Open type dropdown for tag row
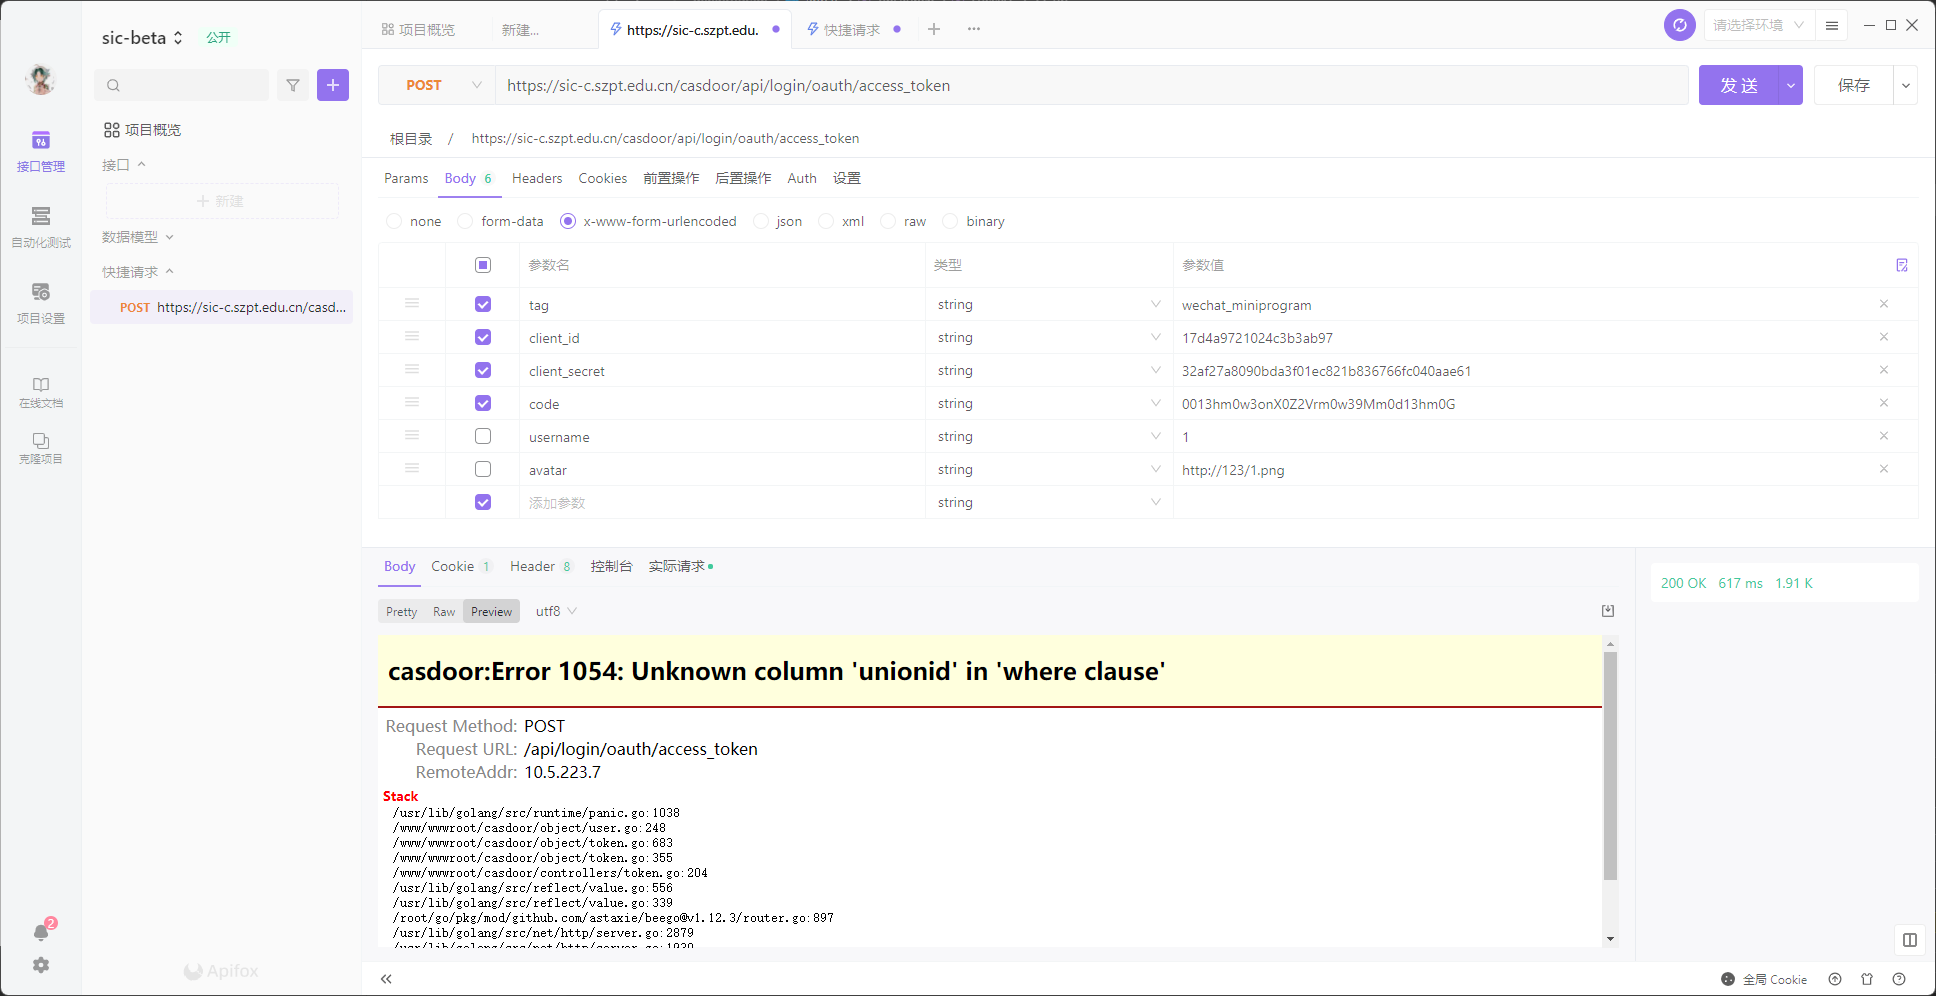This screenshot has height=996, width=1936. (x=1049, y=304)
